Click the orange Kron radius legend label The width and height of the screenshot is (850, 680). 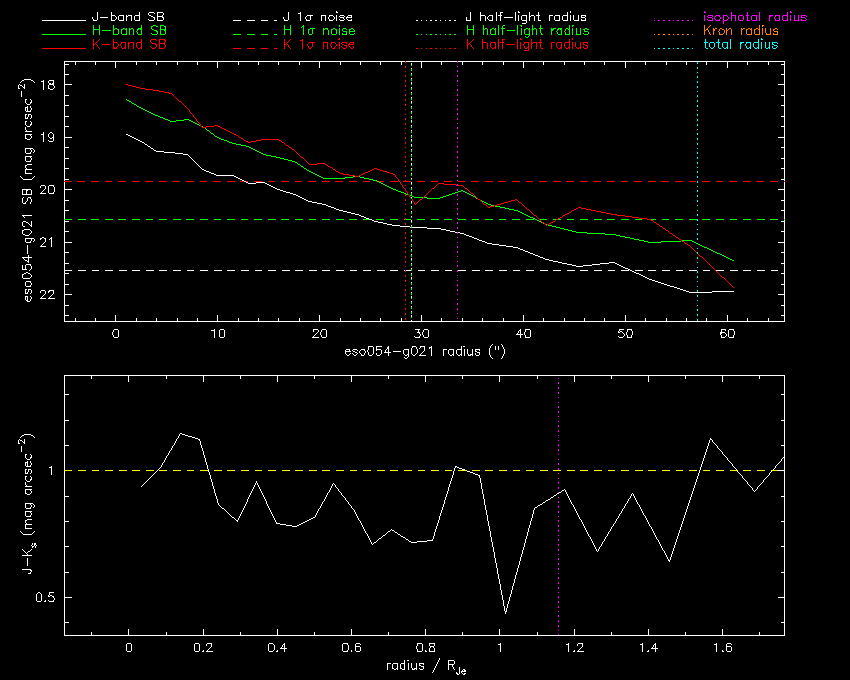741,31
